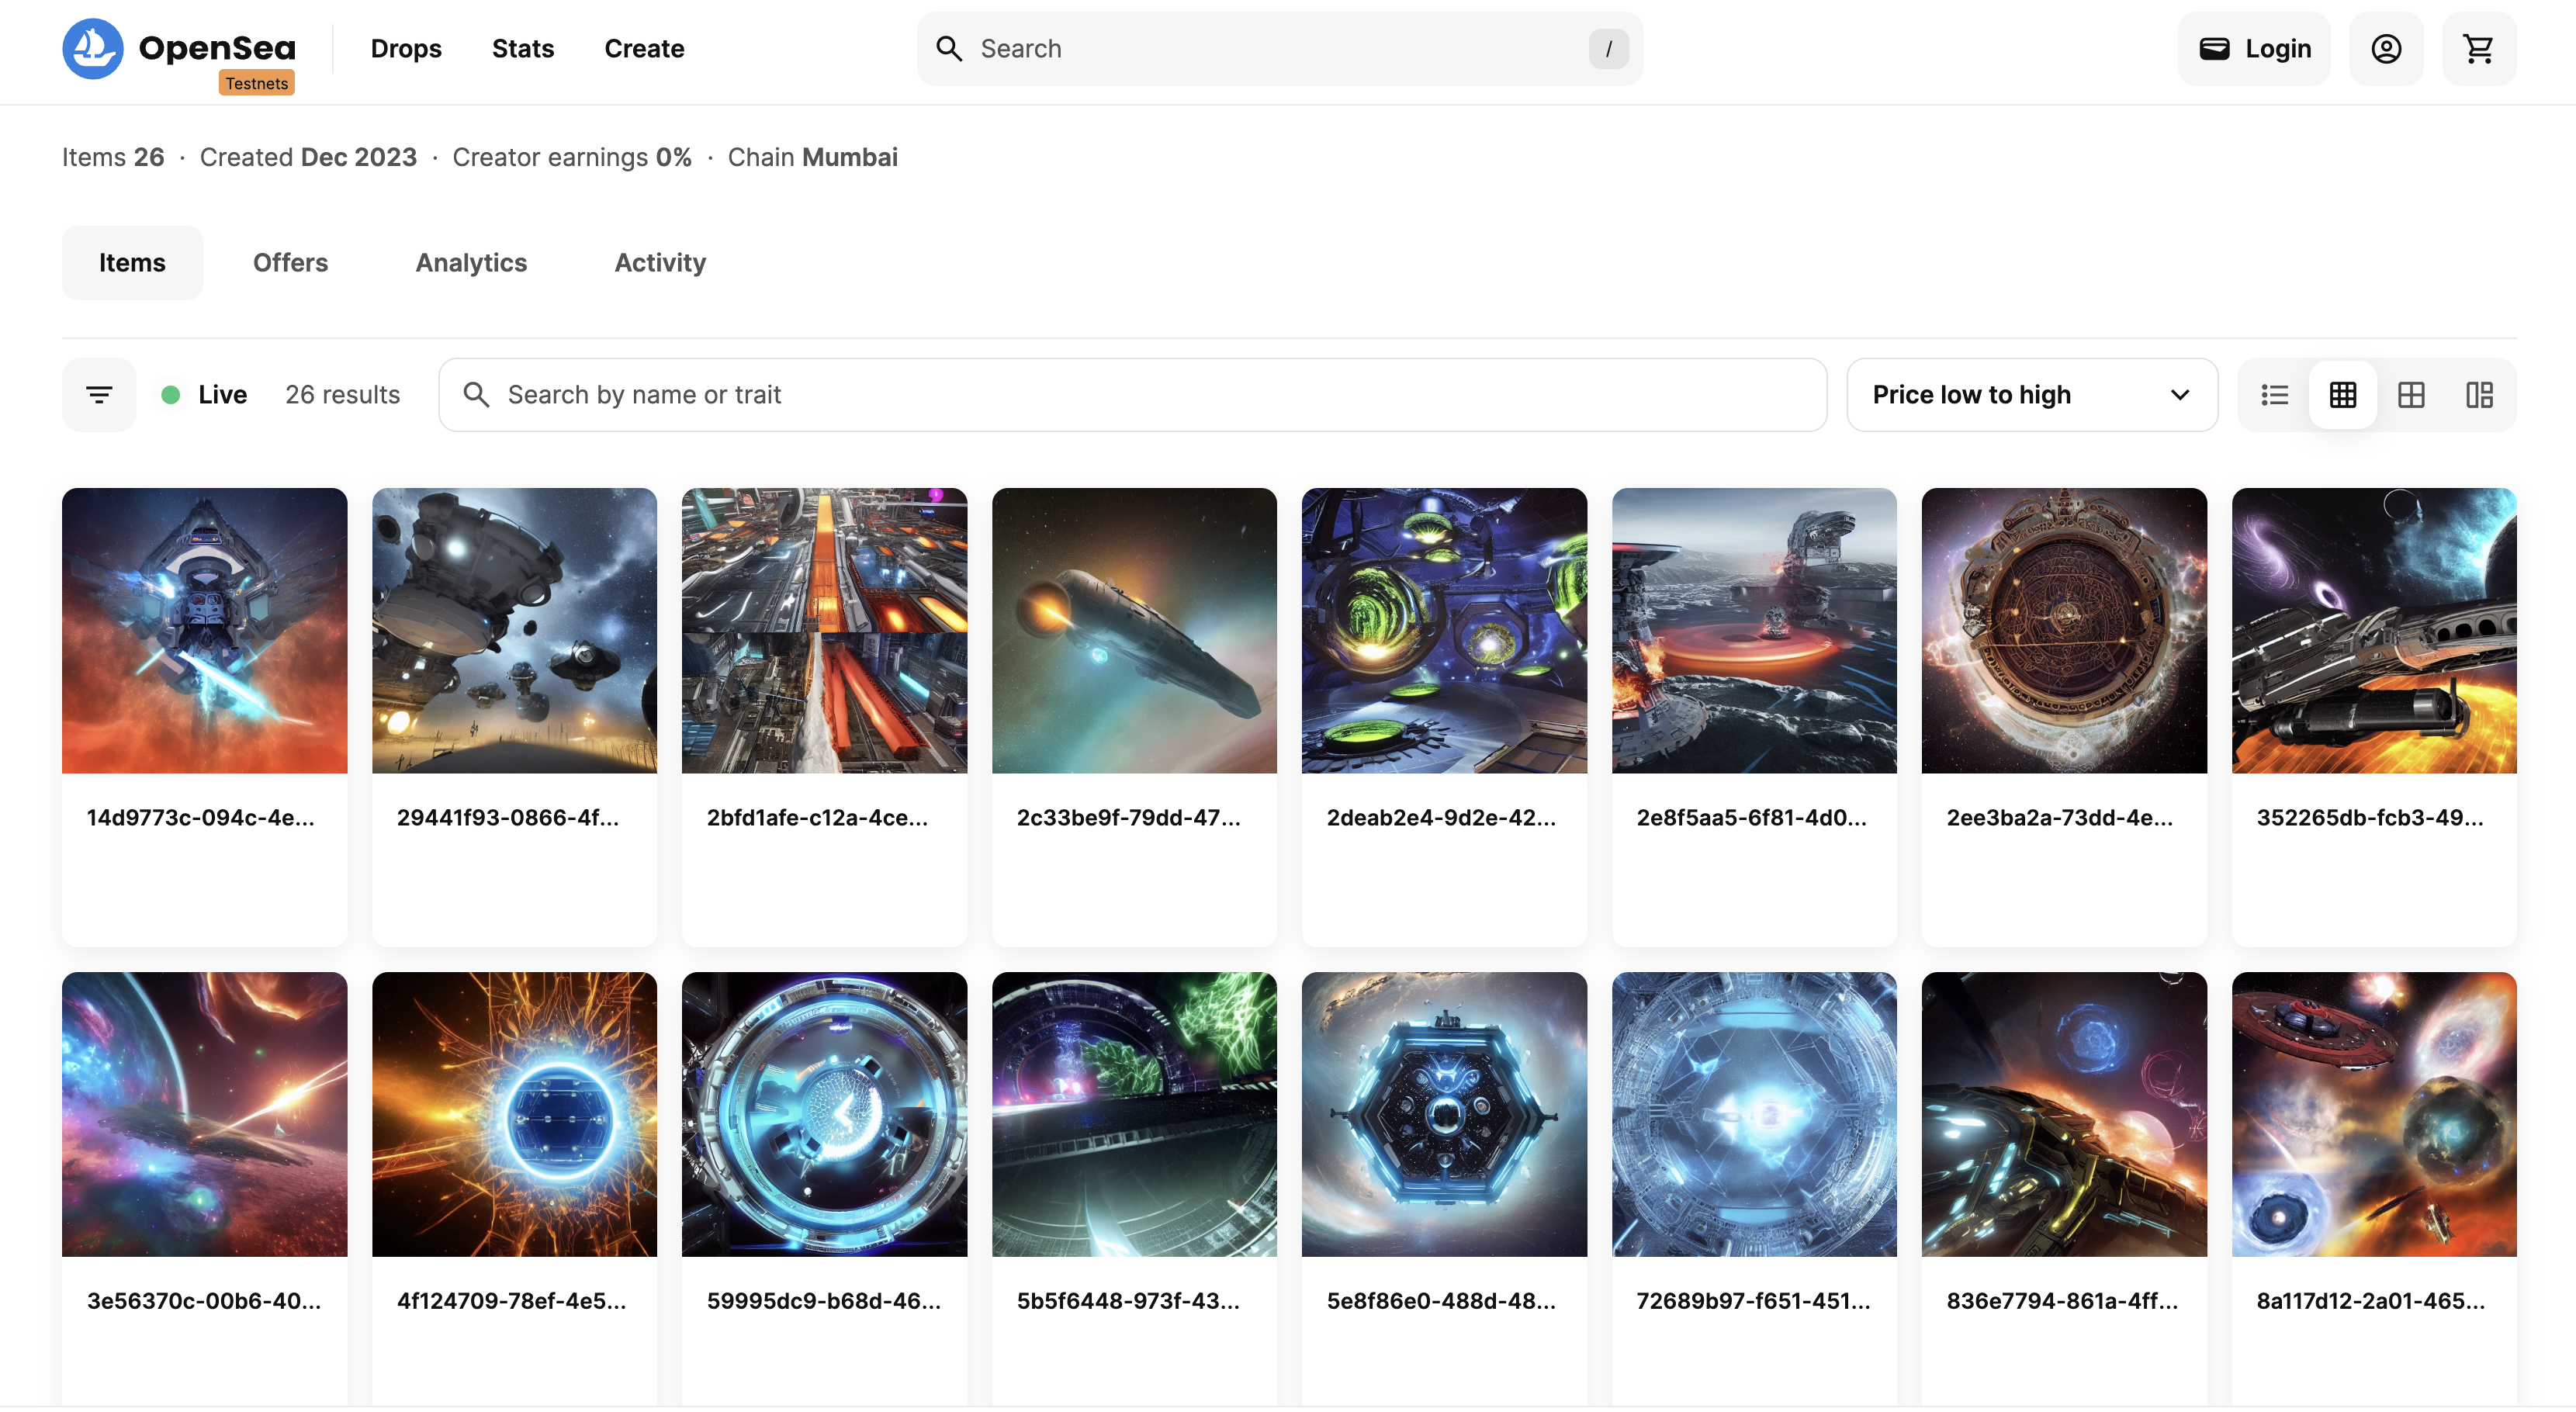Open the shopping cart icon
This screenshot has width=2576, height=1412.
click(2478, 48)
